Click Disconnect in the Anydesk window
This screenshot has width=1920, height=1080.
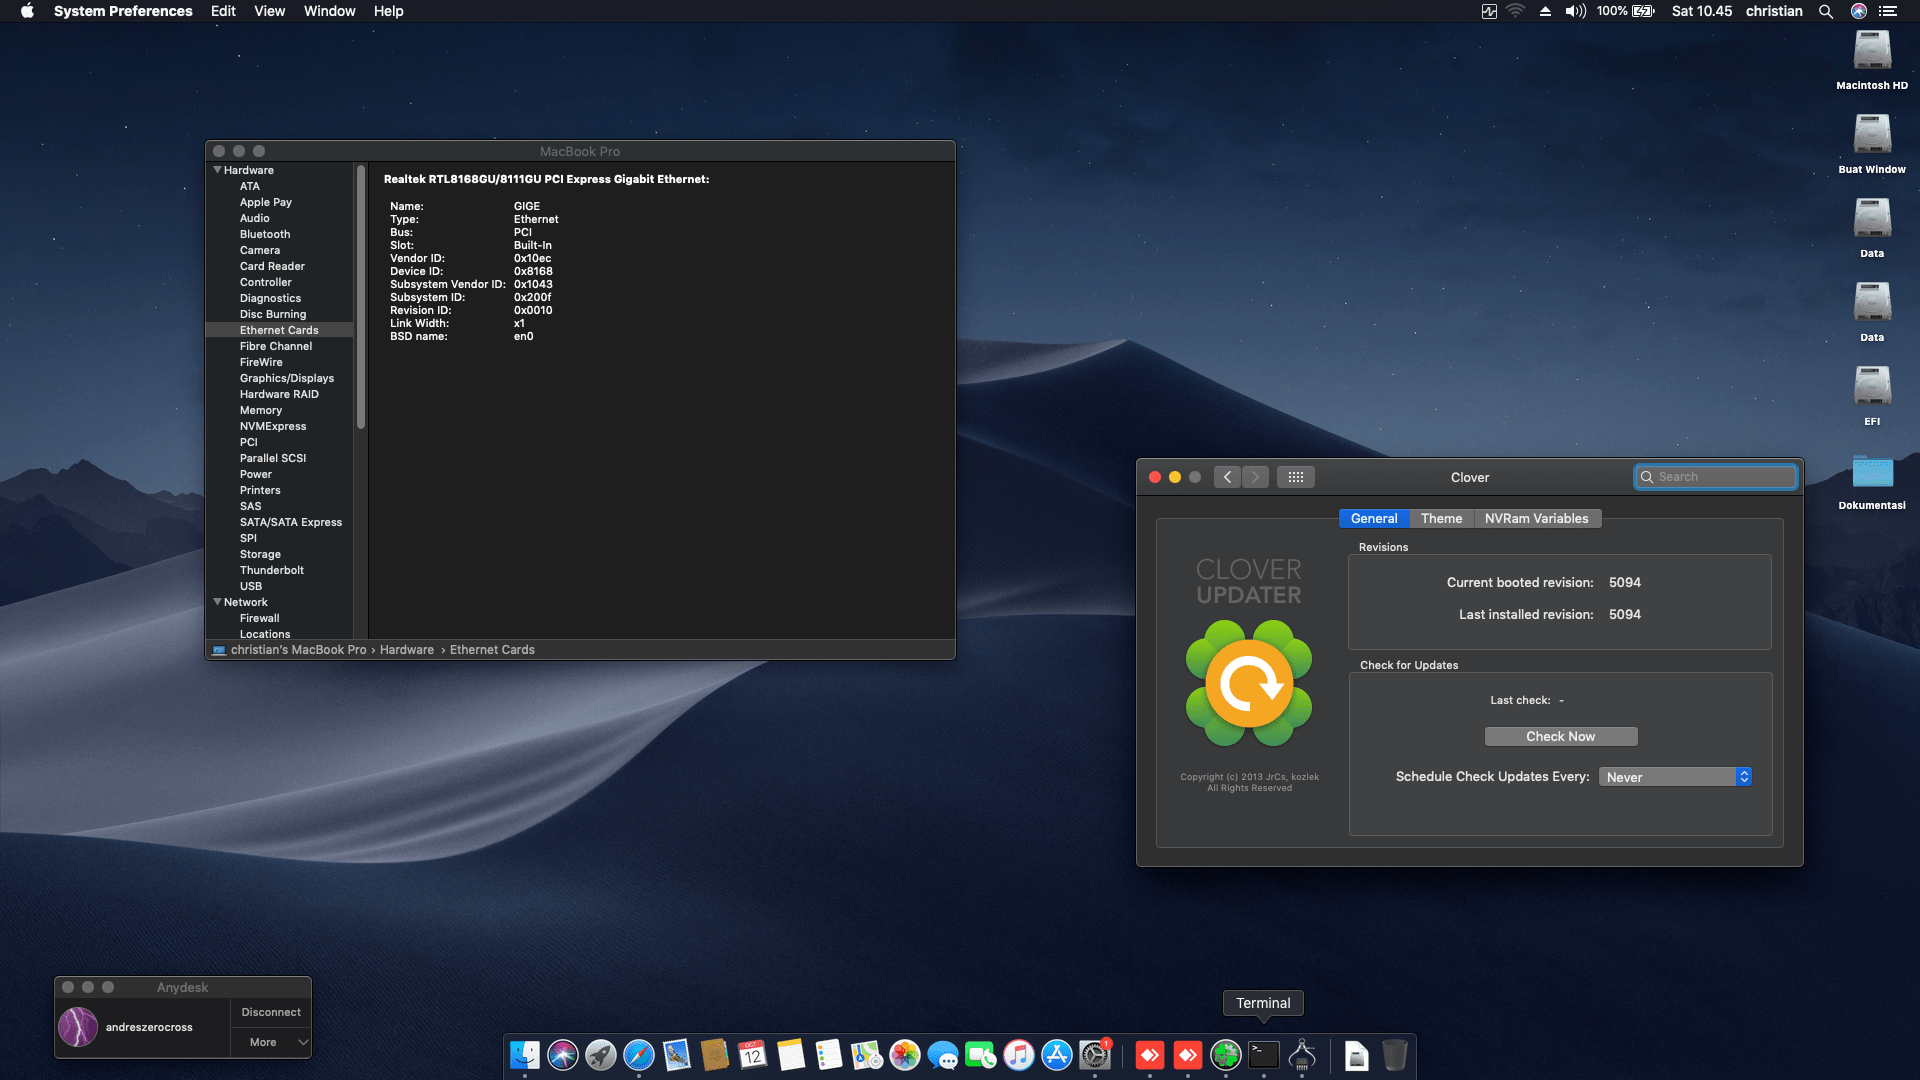(270, 1012)
